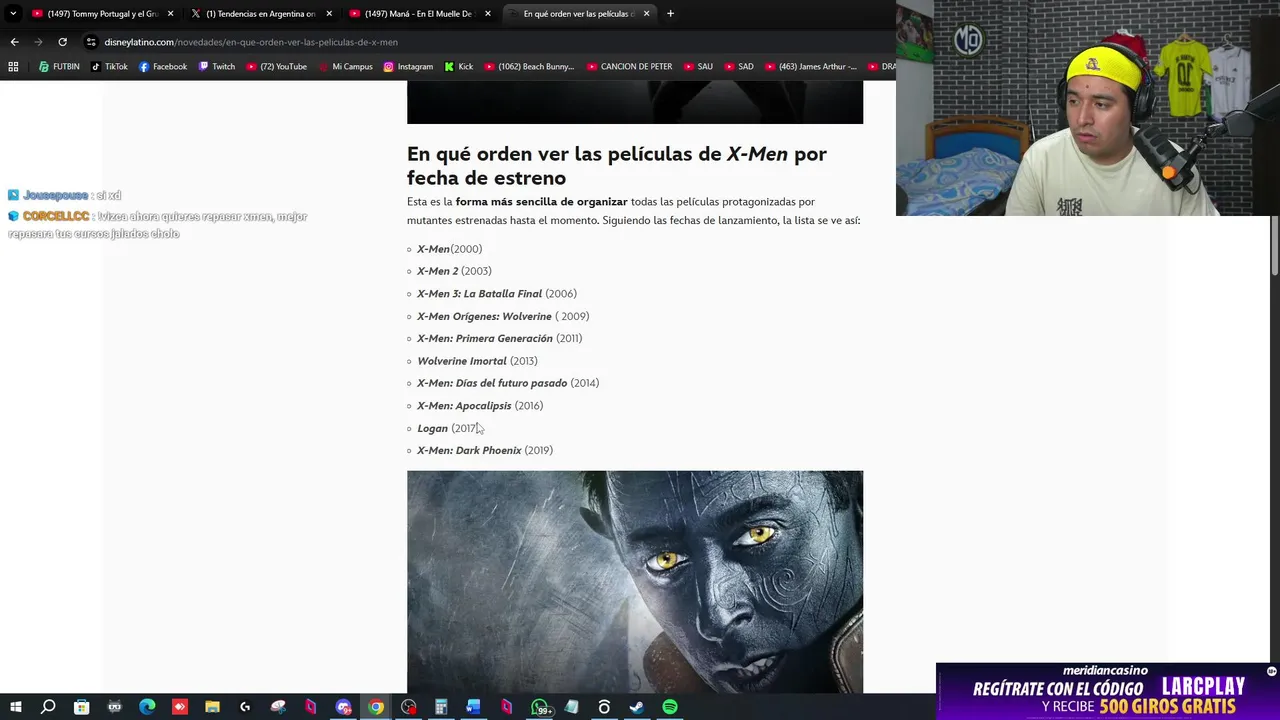The image size is (1280, 720).
Task: Click the 'Logan (2017)' entry
Action: pyautogui.click(x=449, y=428)
